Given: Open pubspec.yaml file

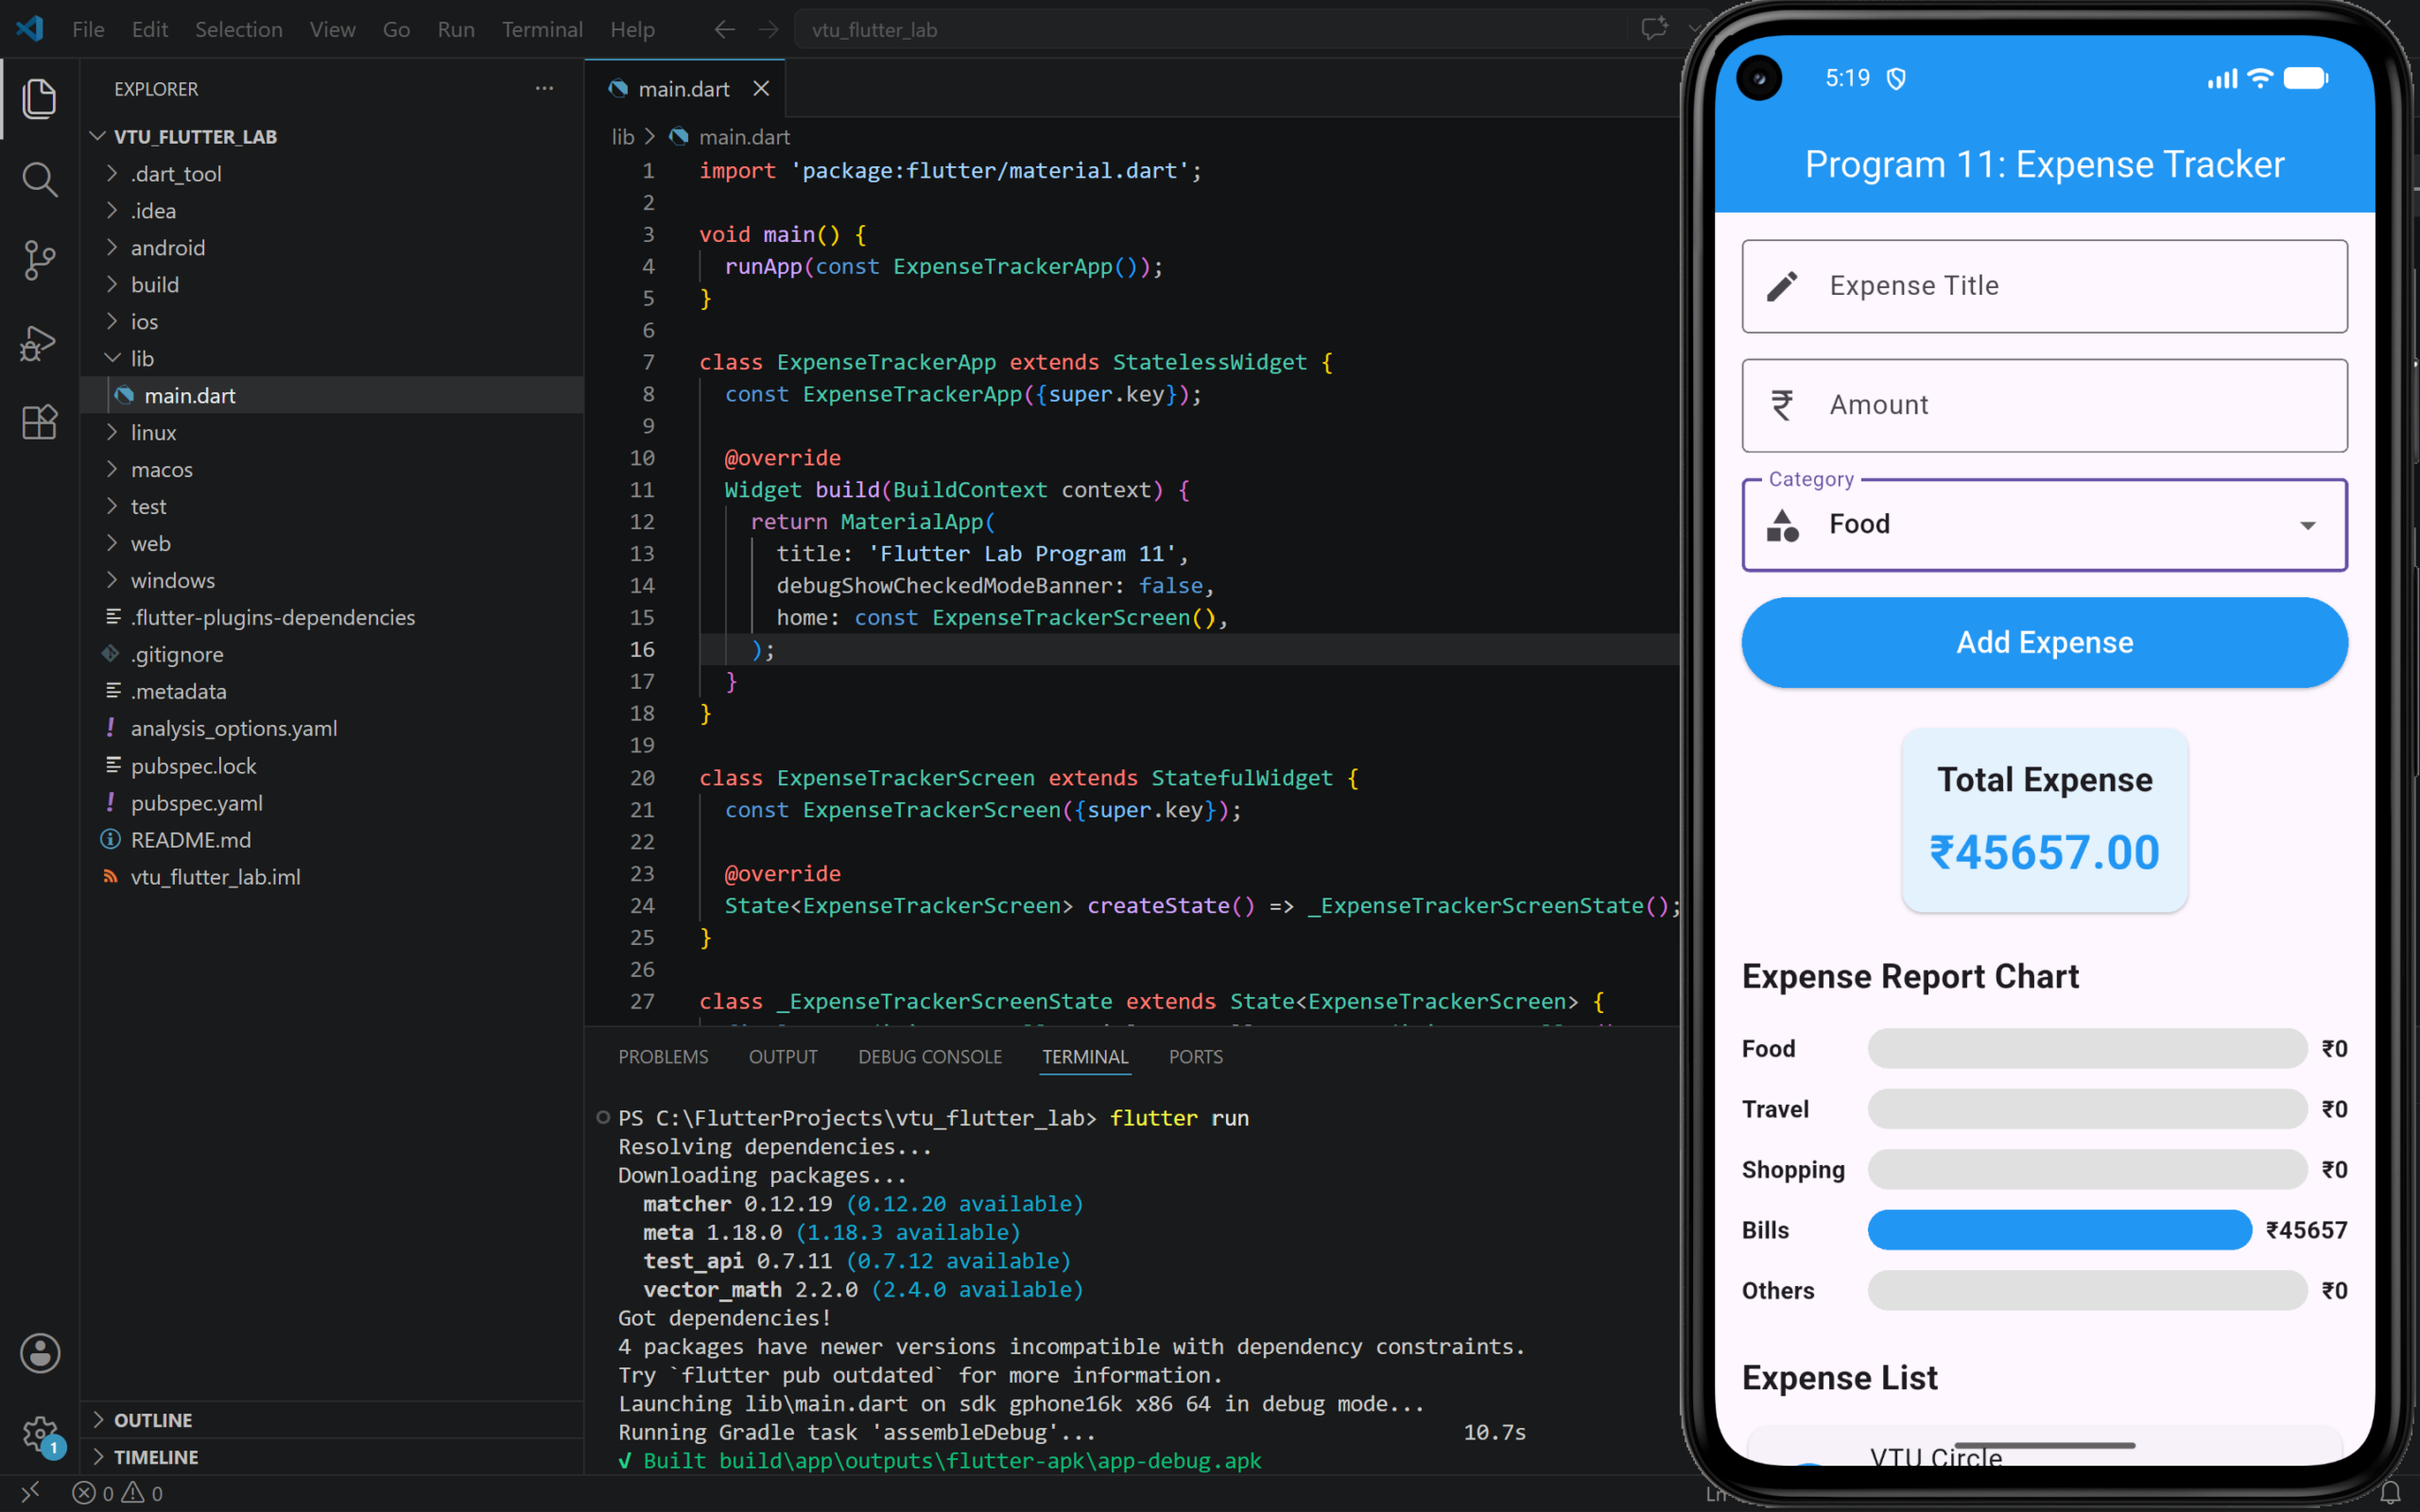Looking at the screenshot, I should (332, 803).
